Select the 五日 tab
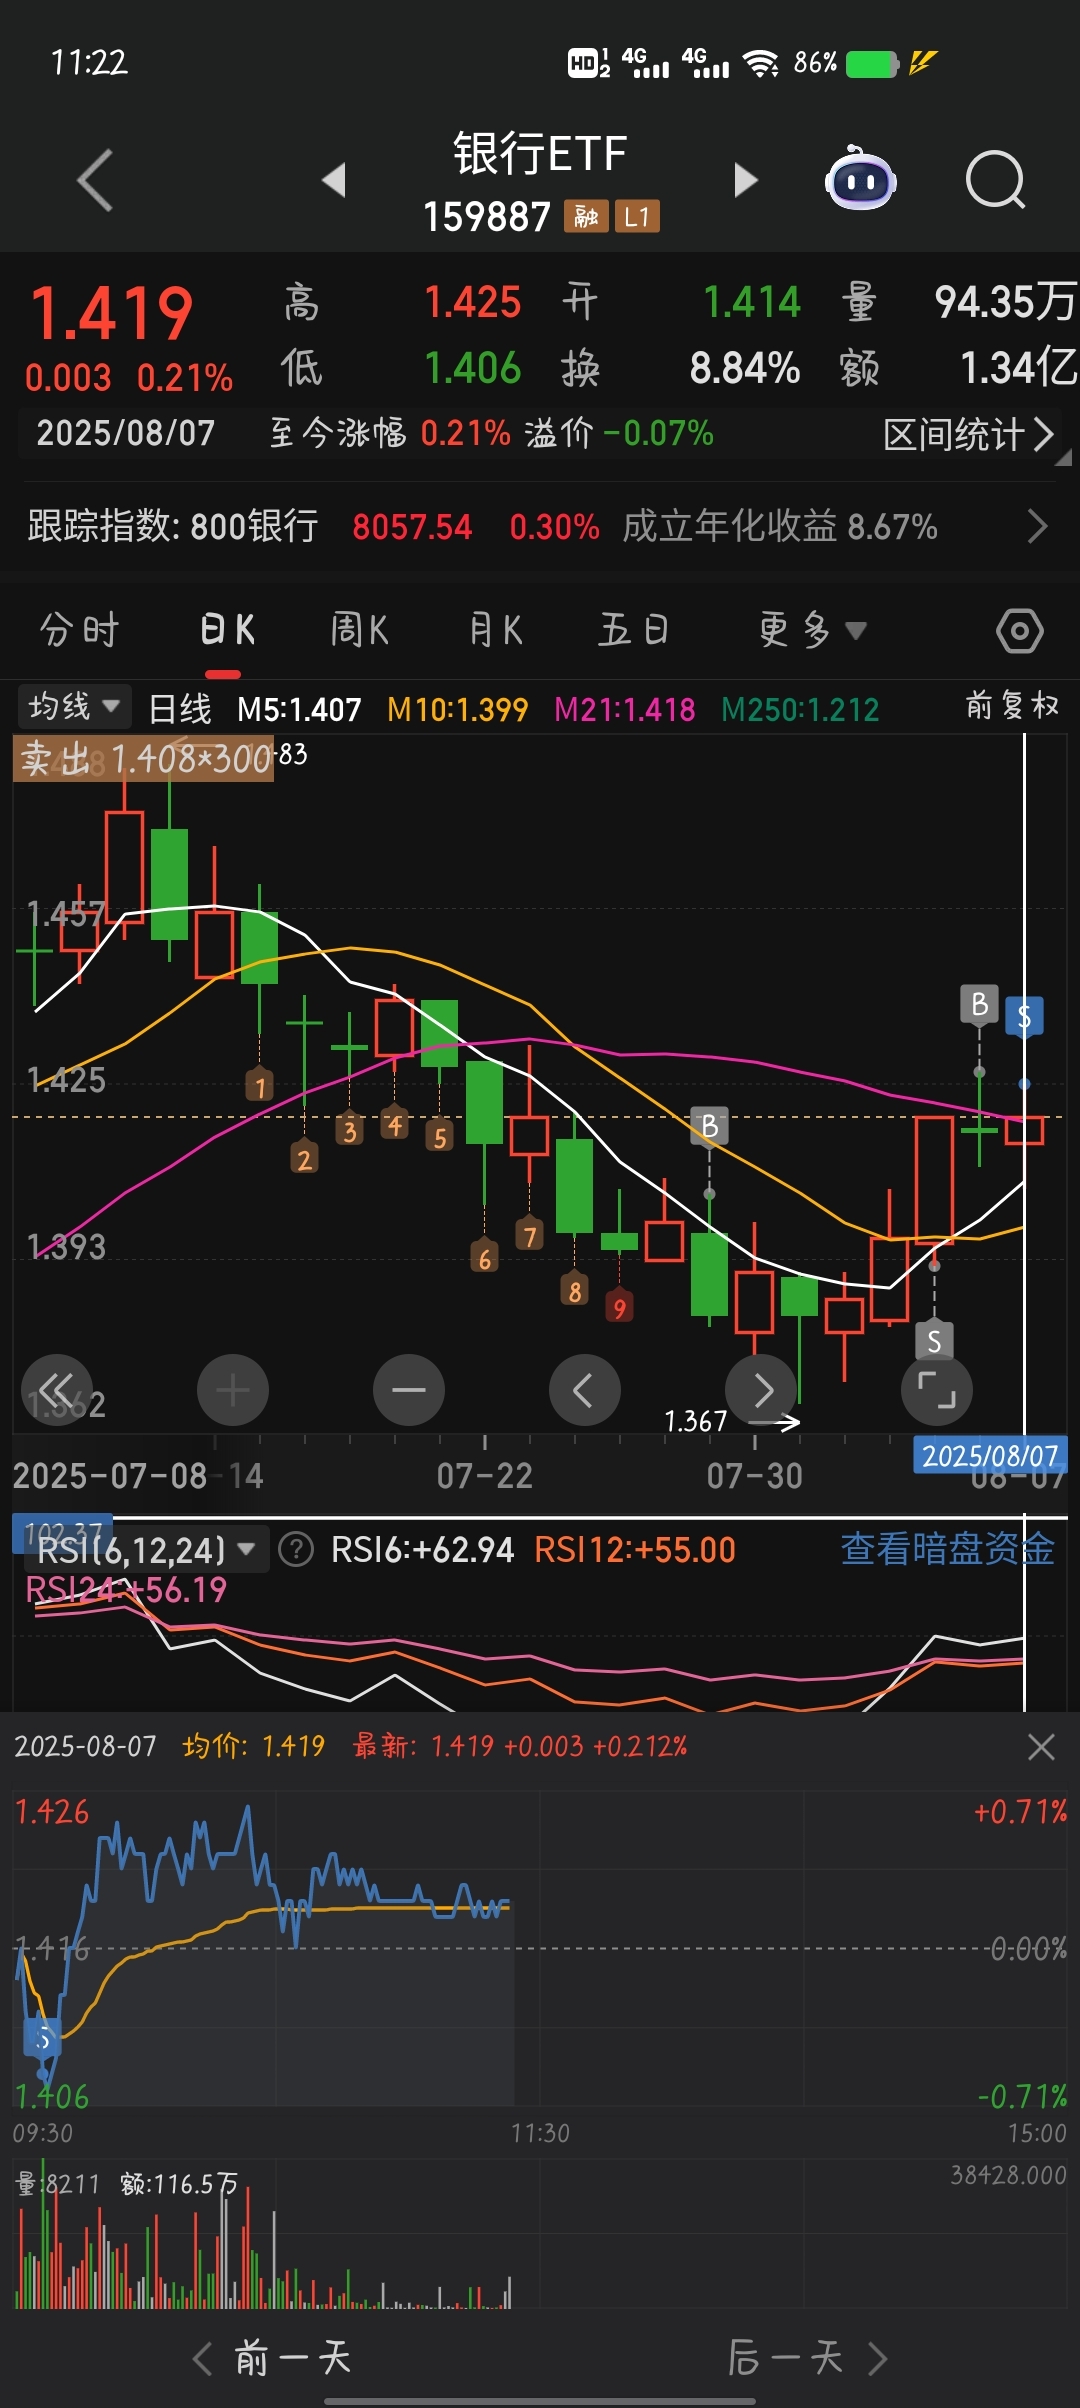The height and width of the screenshot is (2408, 1080). [634, 630]
